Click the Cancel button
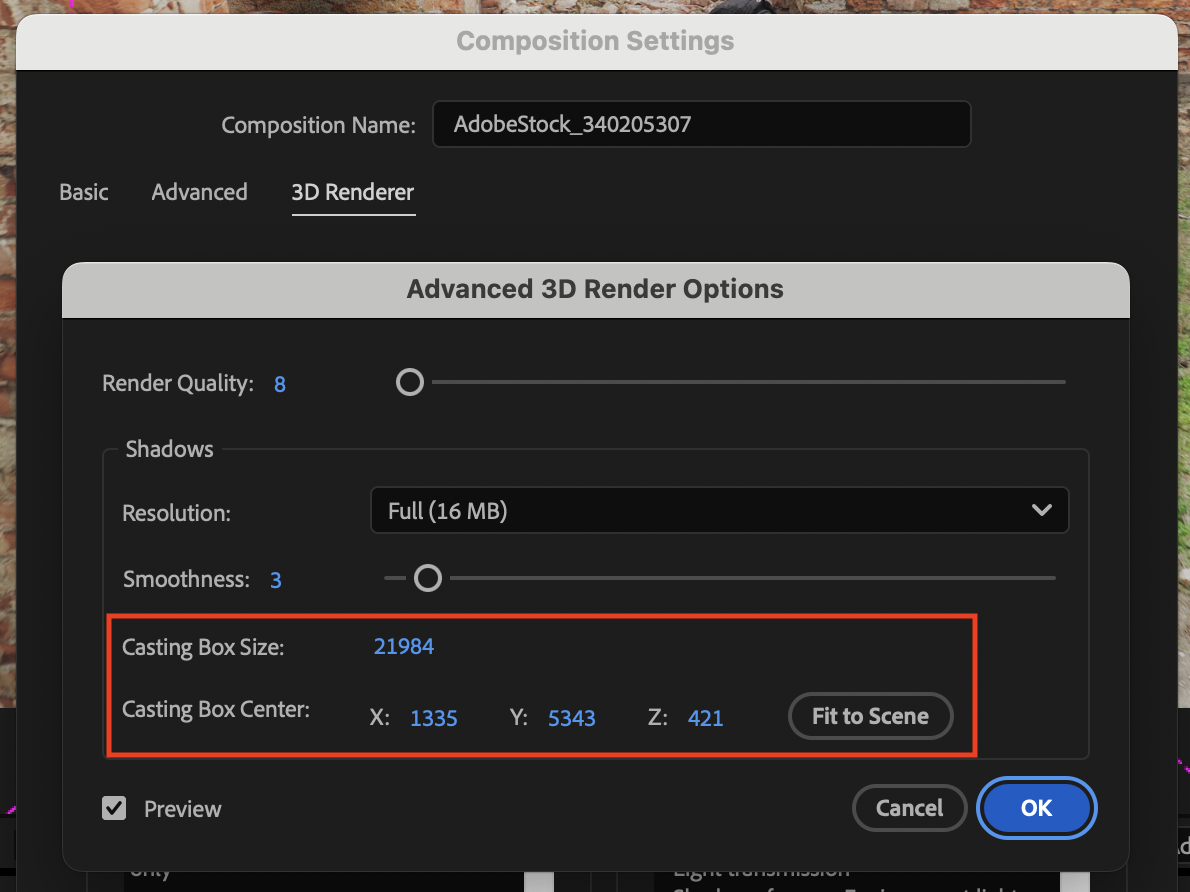The image size is (1190, 892). (x=909, y=808)
